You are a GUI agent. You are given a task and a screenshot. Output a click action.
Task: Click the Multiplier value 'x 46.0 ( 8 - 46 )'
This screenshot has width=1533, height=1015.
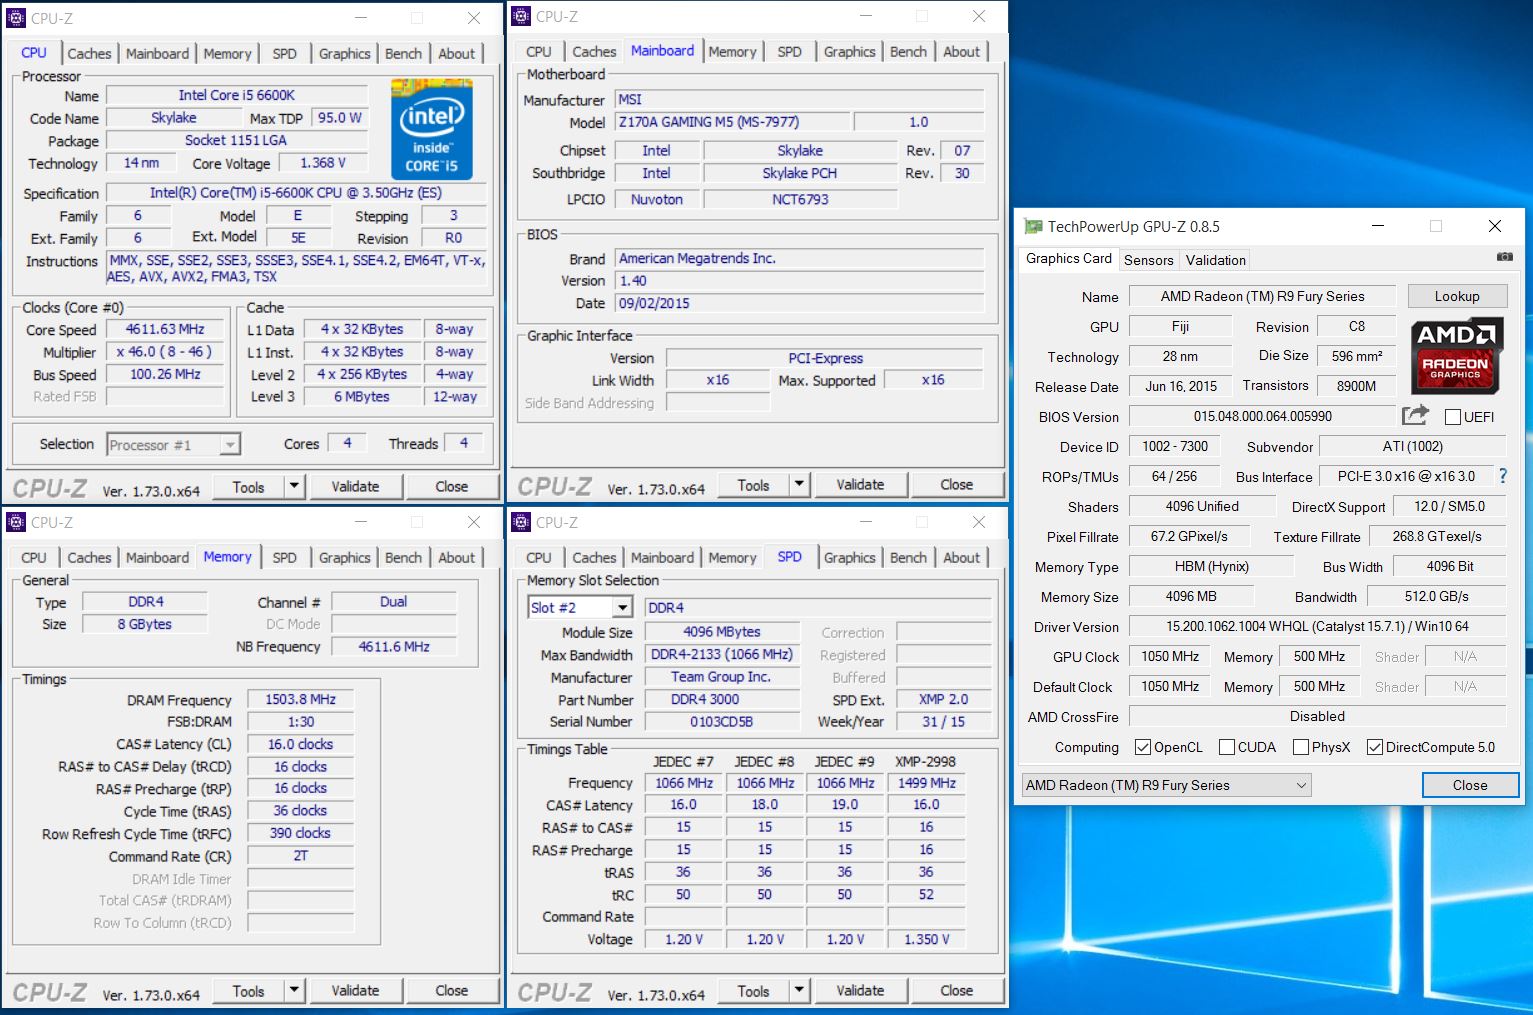[x=165, y=352]
